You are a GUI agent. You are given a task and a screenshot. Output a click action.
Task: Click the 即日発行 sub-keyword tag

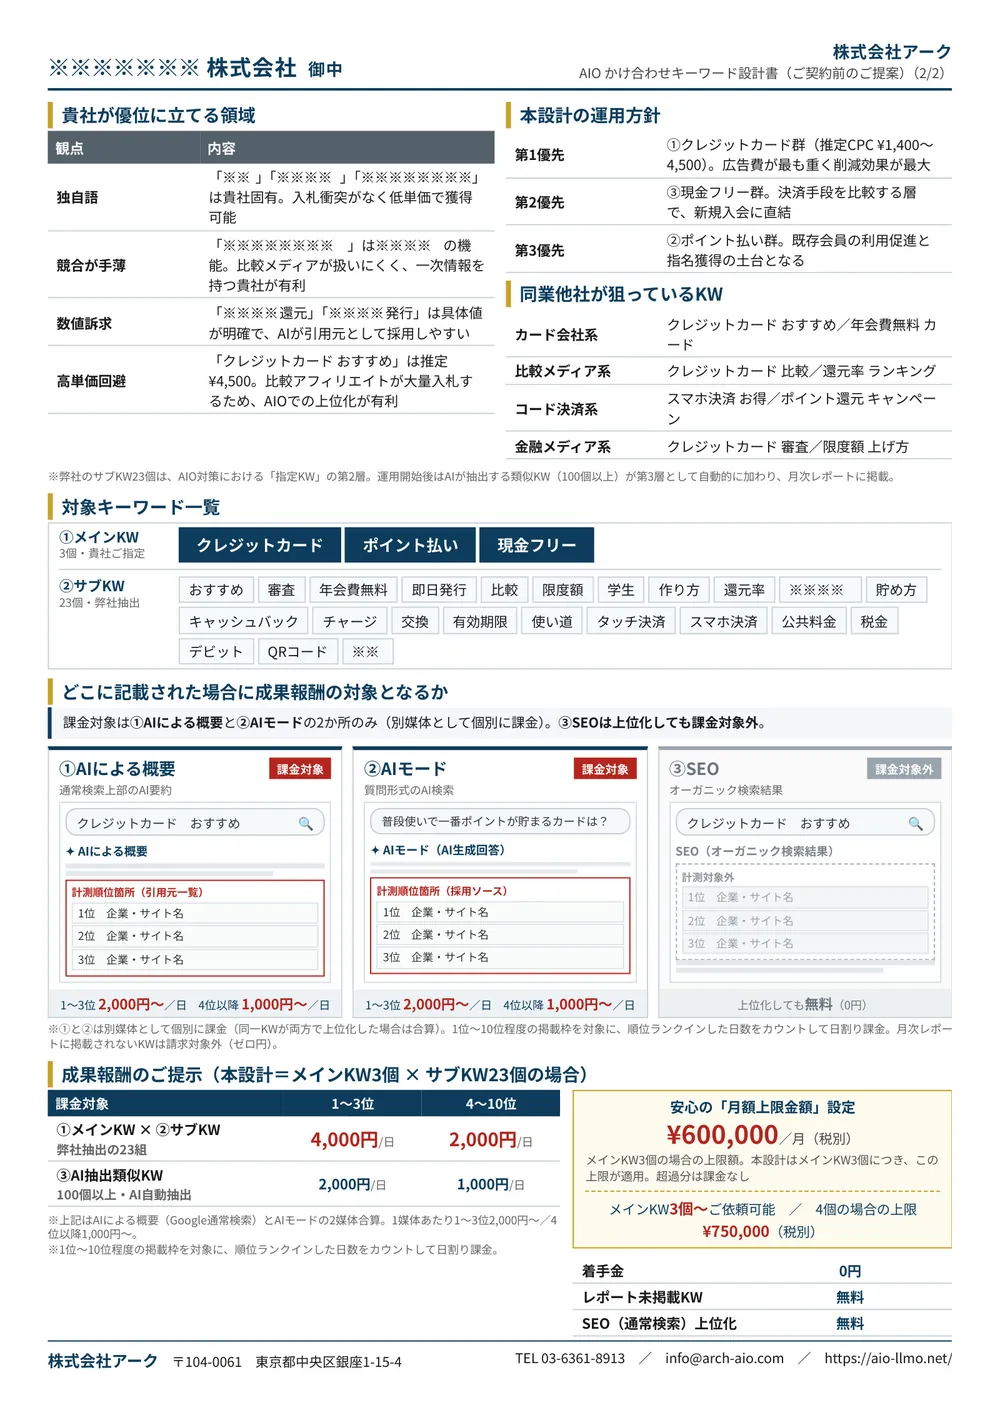(439, 590)
